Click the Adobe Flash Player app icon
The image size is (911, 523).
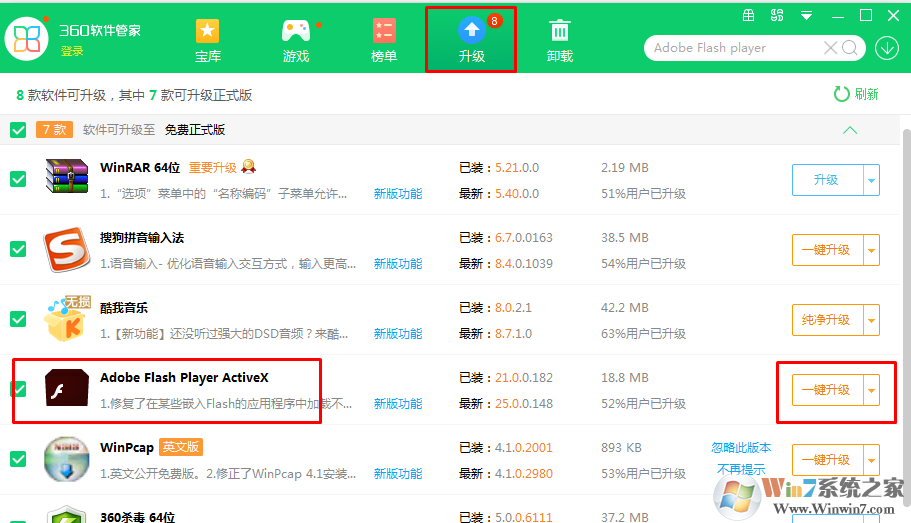pyautogui.click(x=67, y=388)
